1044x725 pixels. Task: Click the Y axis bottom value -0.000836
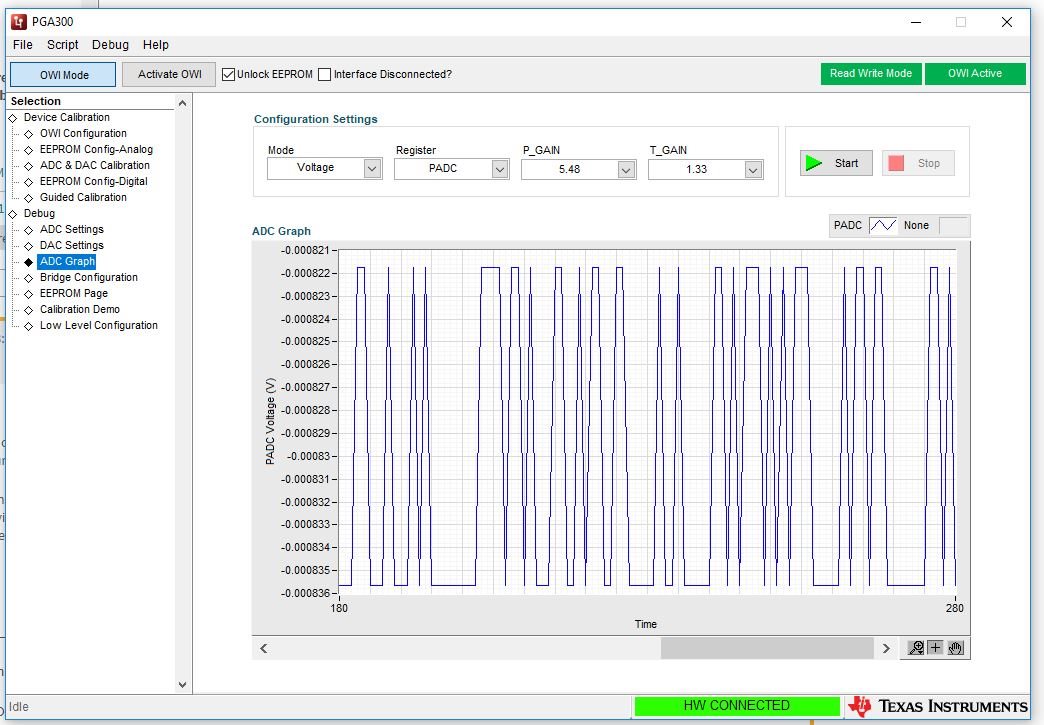coord(306,593)
